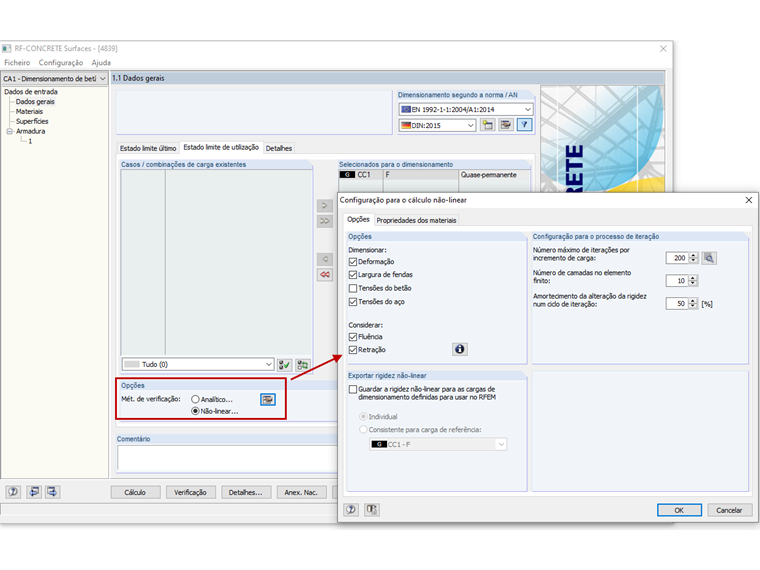Click help icon in main window footer

click(x=13, y=492)
